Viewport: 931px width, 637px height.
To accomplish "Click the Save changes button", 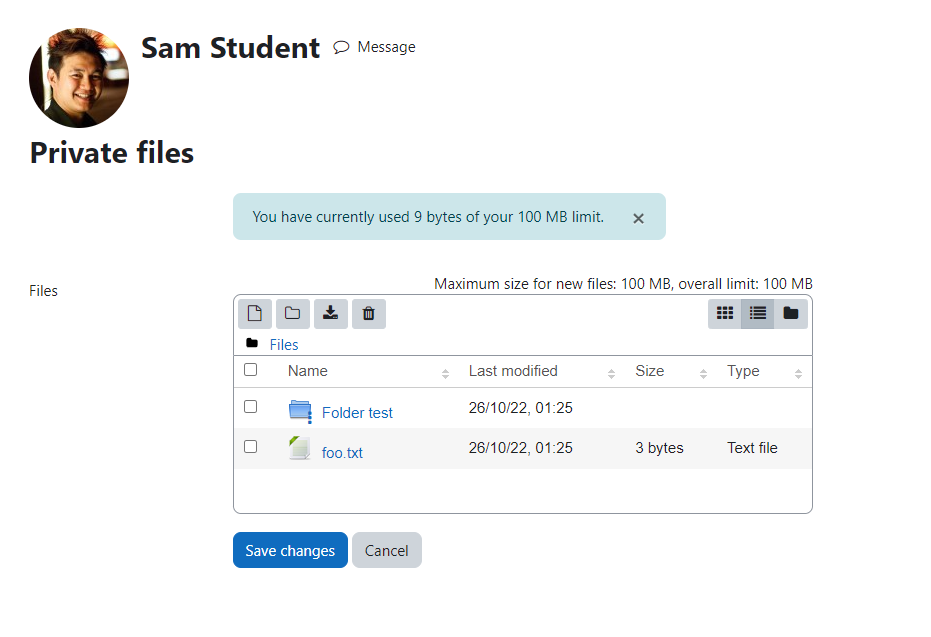I will pyautogui.click(x=290, y=550).
